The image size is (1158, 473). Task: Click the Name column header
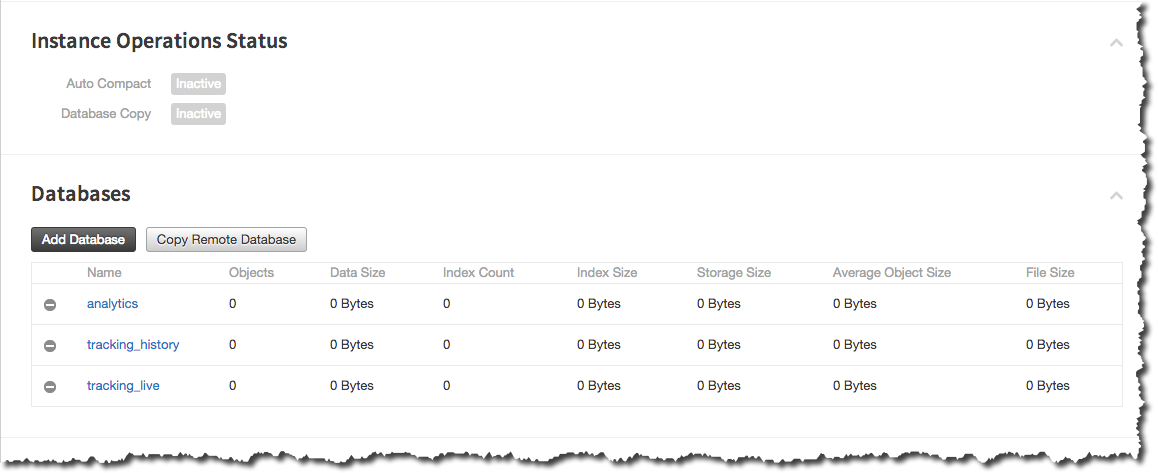pos(104,272)
